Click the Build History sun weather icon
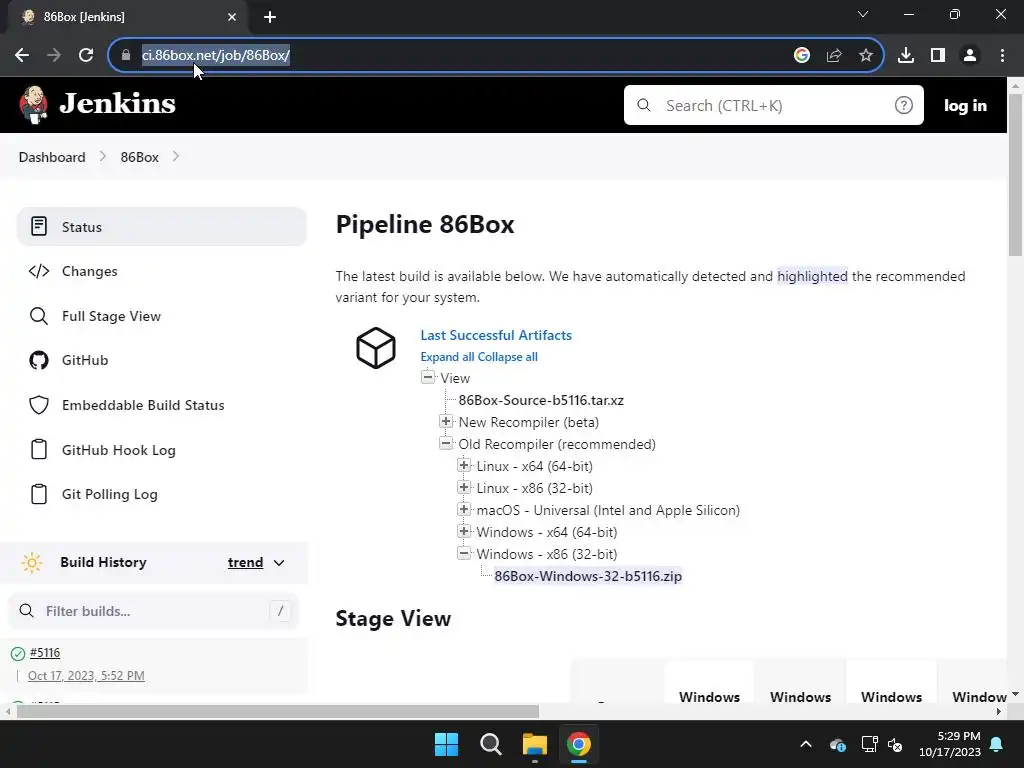Image resolution: width=1024 pixels, height=768 pixels. 31,562
